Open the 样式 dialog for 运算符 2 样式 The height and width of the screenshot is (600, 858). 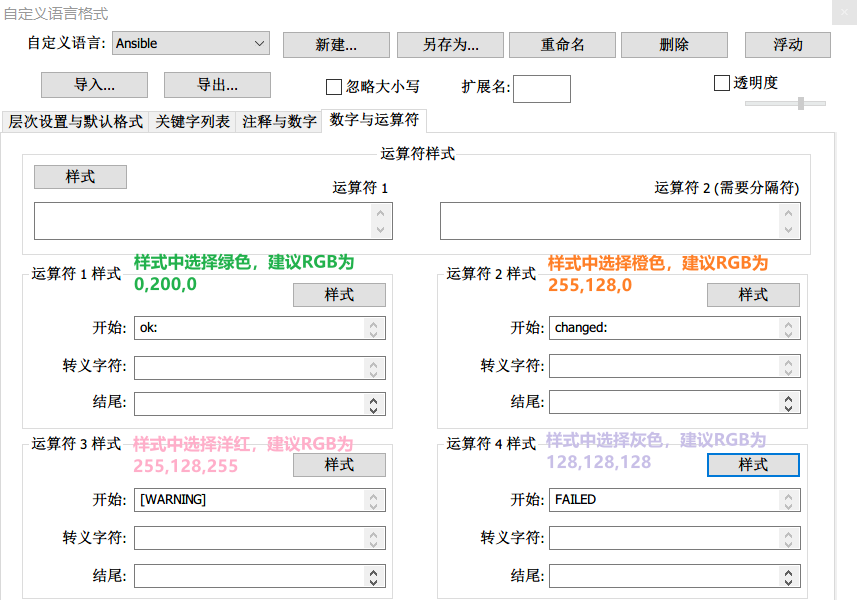[753, 294]
